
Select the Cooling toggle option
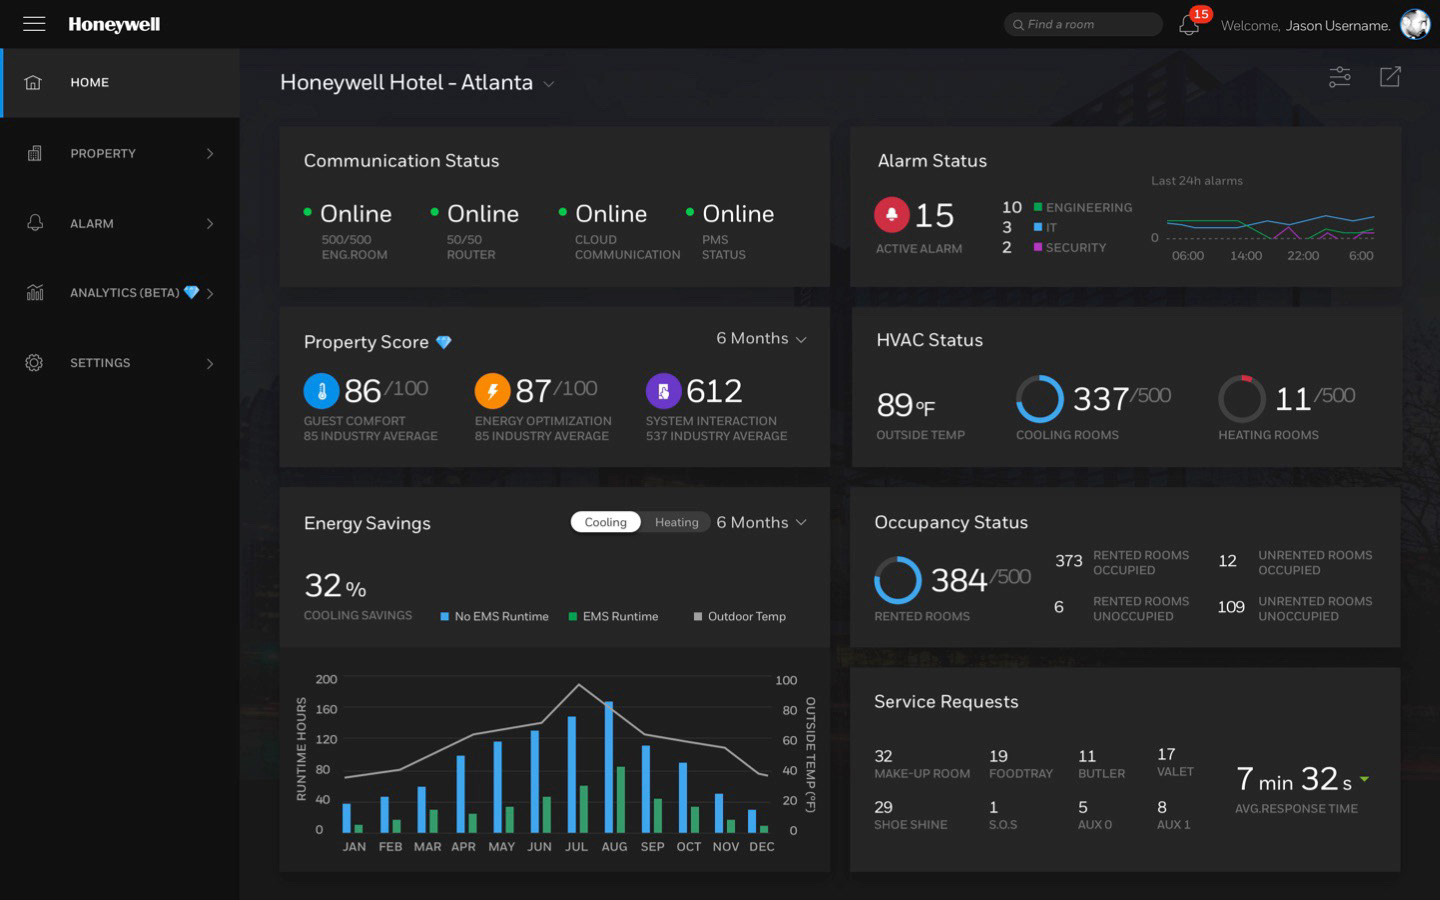605,522
